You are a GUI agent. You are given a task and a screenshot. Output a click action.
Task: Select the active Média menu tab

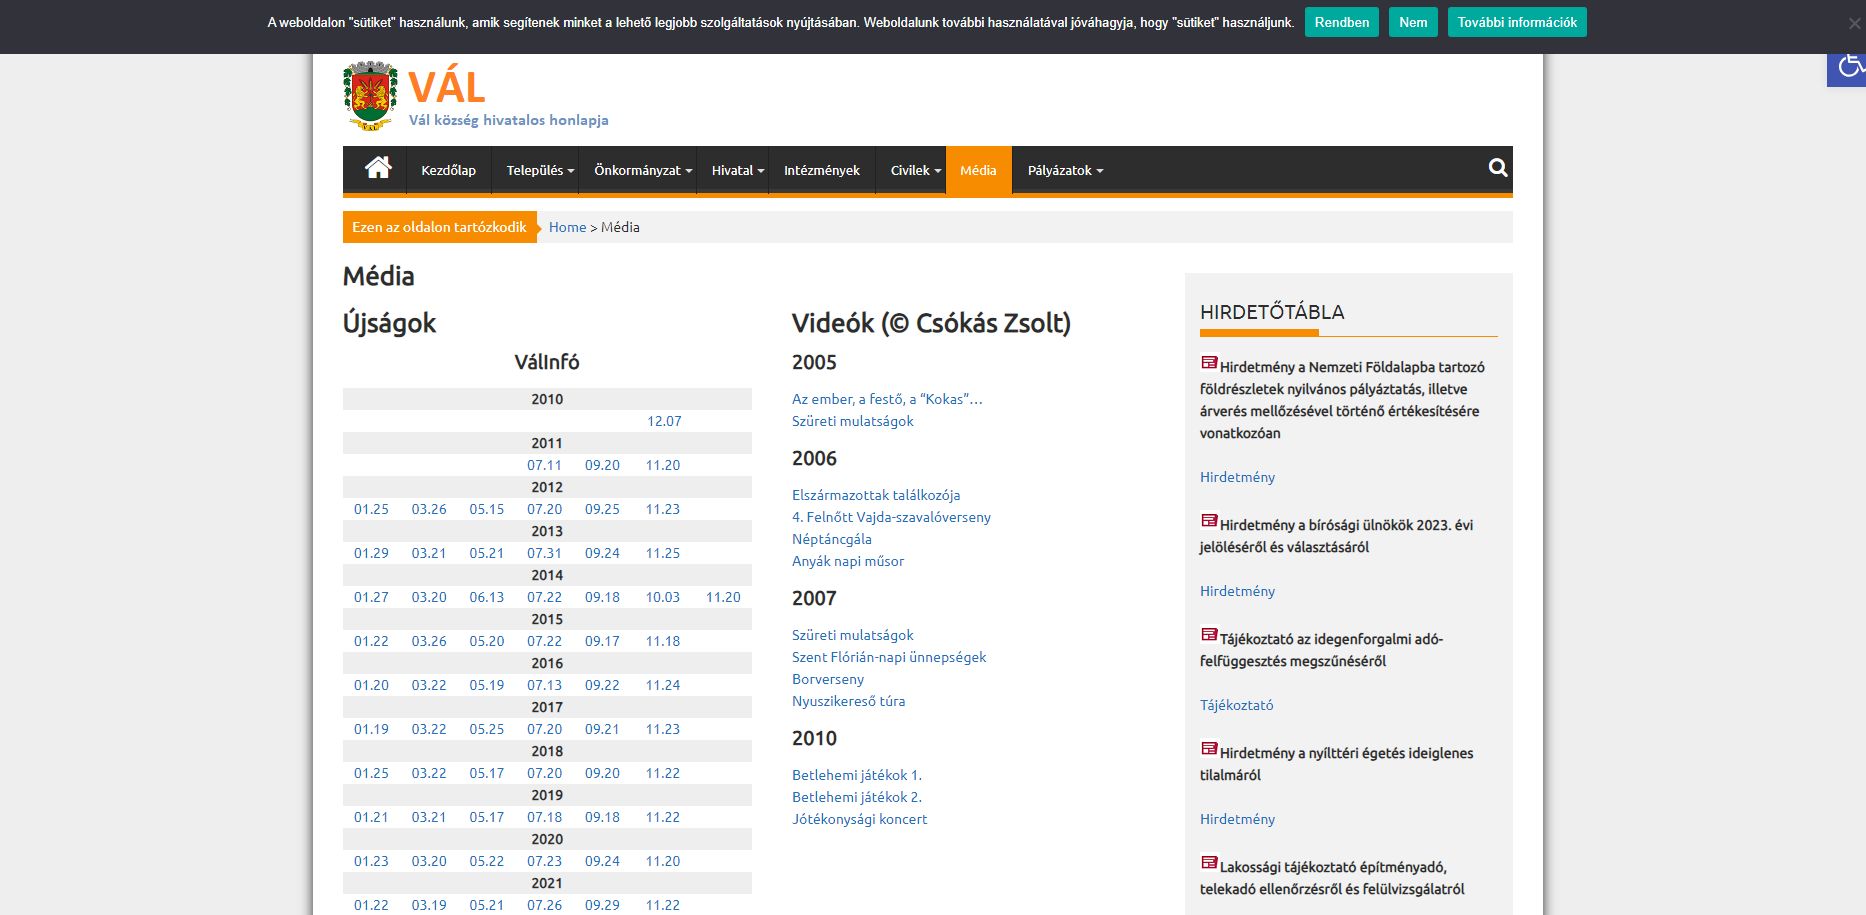click(x=978, y=170)
